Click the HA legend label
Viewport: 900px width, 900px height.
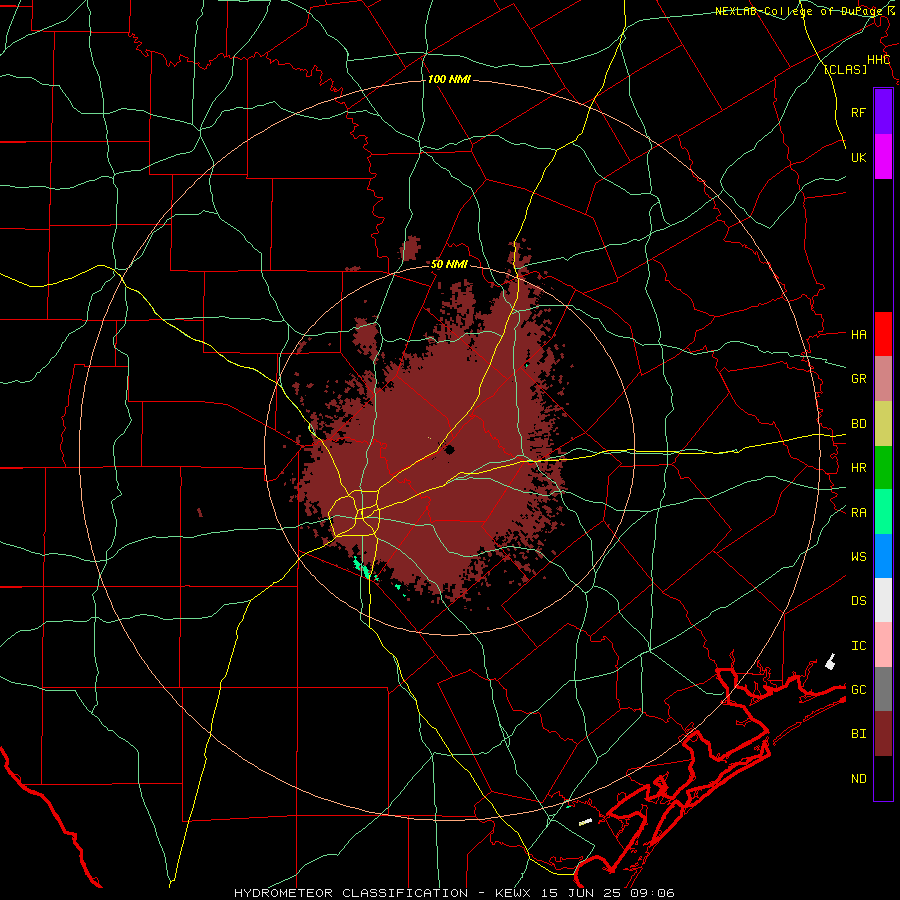858,335
